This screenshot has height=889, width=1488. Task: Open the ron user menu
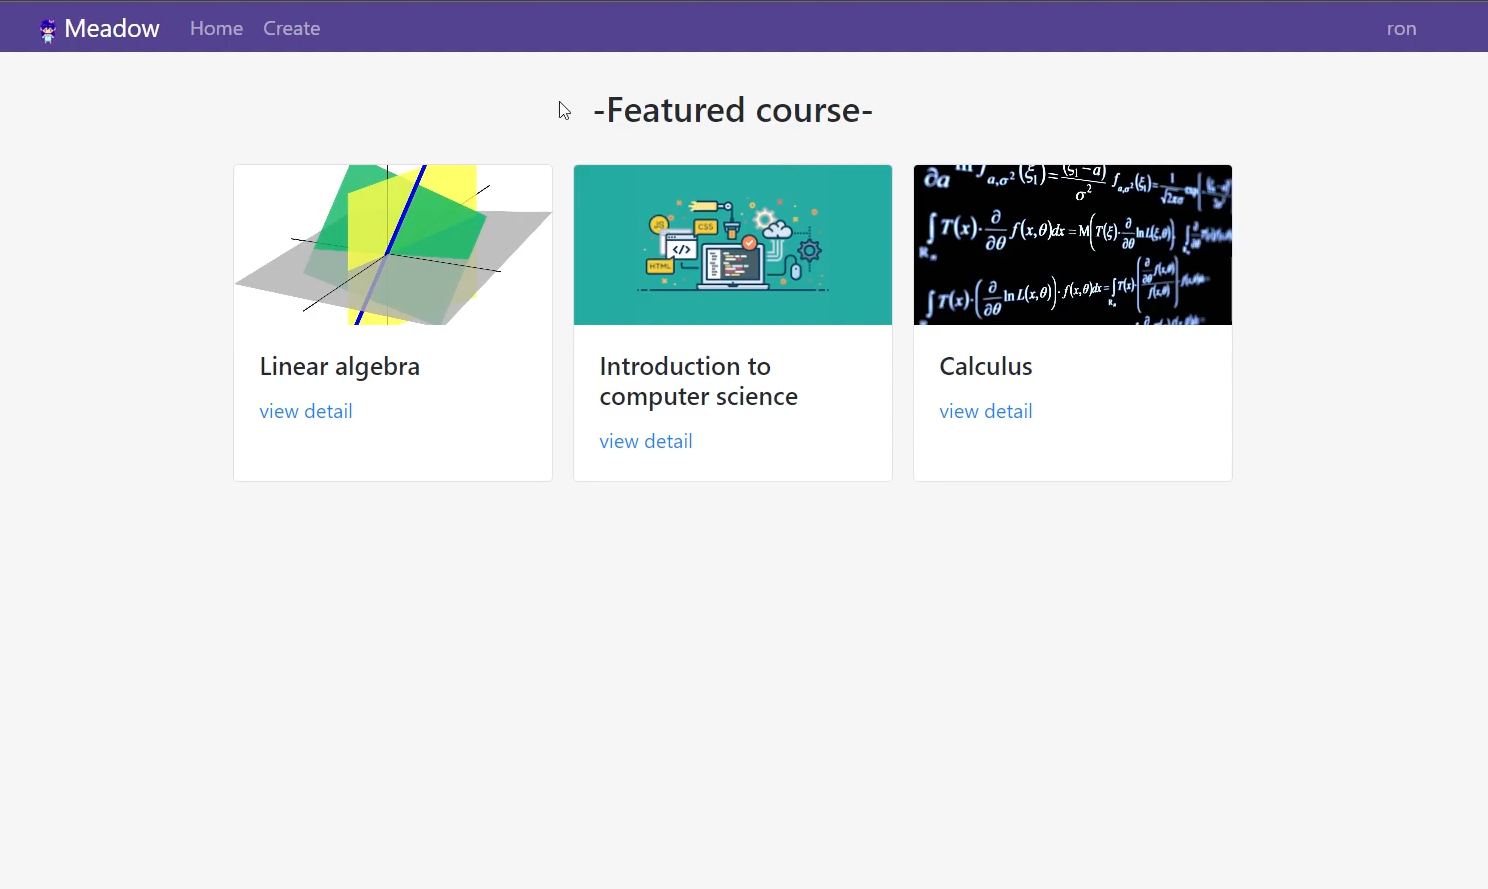point(1401,29)
